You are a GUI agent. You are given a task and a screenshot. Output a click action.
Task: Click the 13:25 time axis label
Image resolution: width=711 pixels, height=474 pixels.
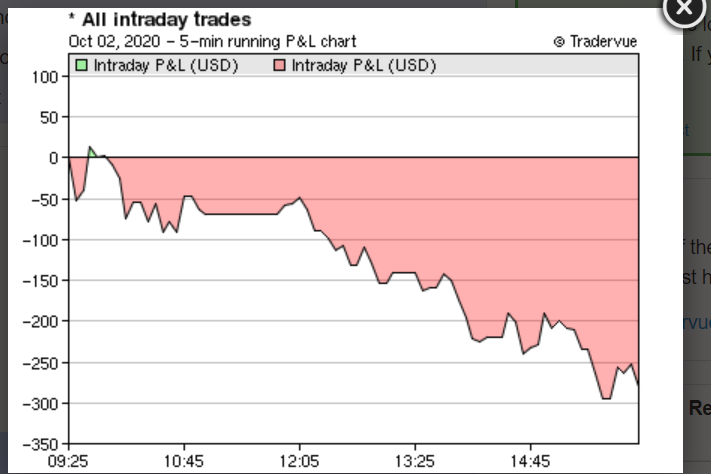point(415,462)
